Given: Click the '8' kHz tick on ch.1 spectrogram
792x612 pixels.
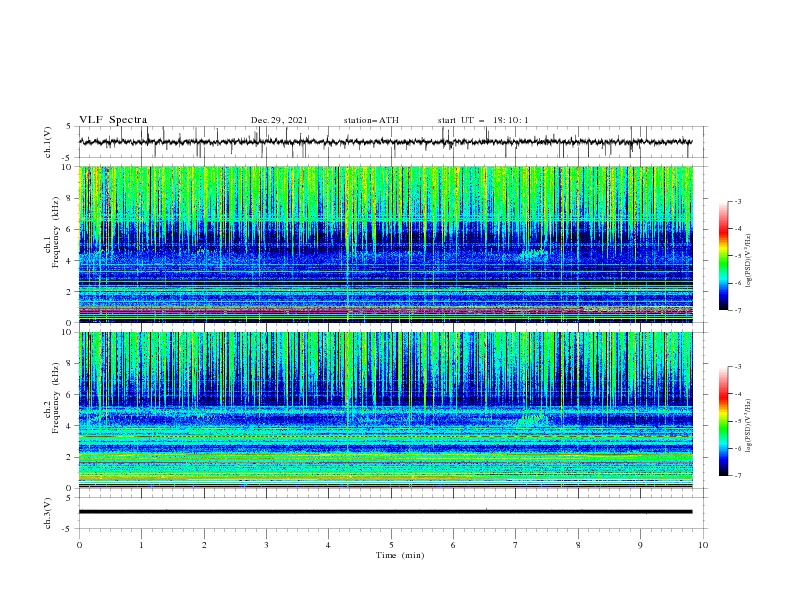Looking at the screenshot, I should click(x=70, y=198).
